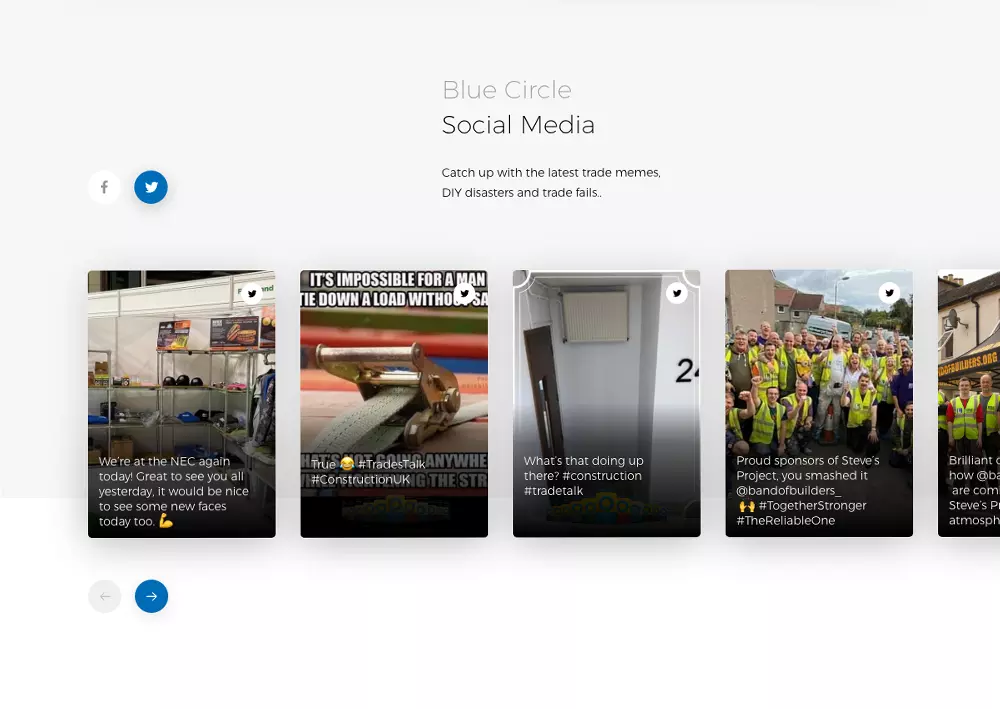Click Twitter badge on Steve's Project card
The height and width of the screenshot is (709, 1000).
coord(889,293)
